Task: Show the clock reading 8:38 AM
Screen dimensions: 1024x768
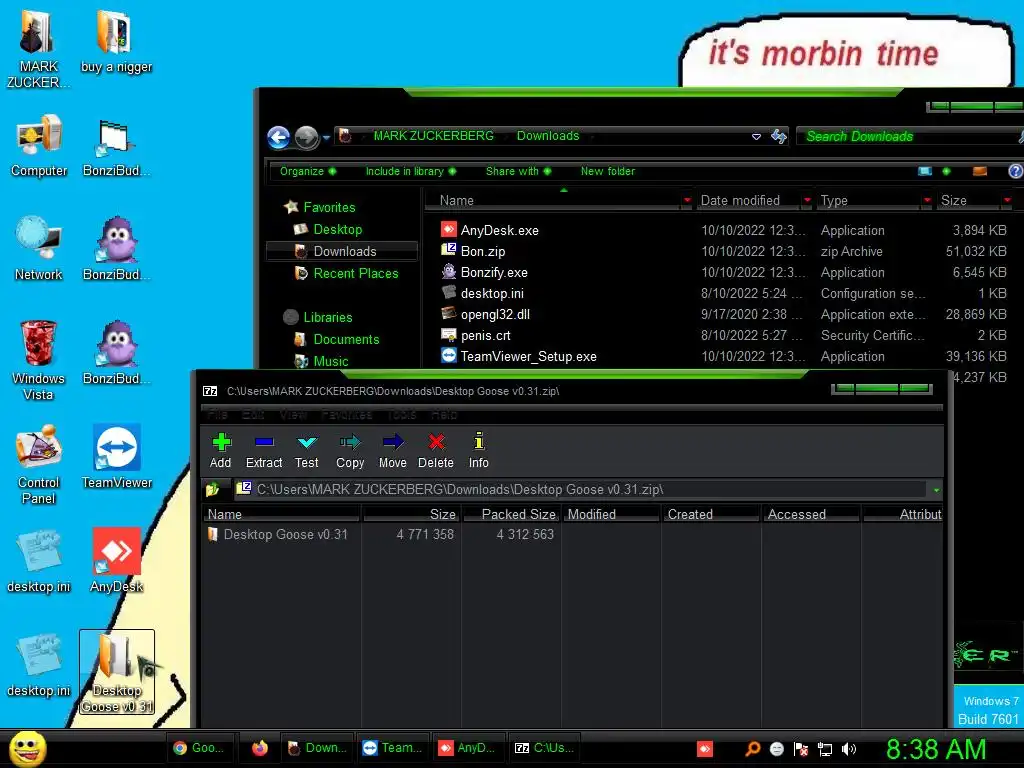Action: [x=936, y=749]
